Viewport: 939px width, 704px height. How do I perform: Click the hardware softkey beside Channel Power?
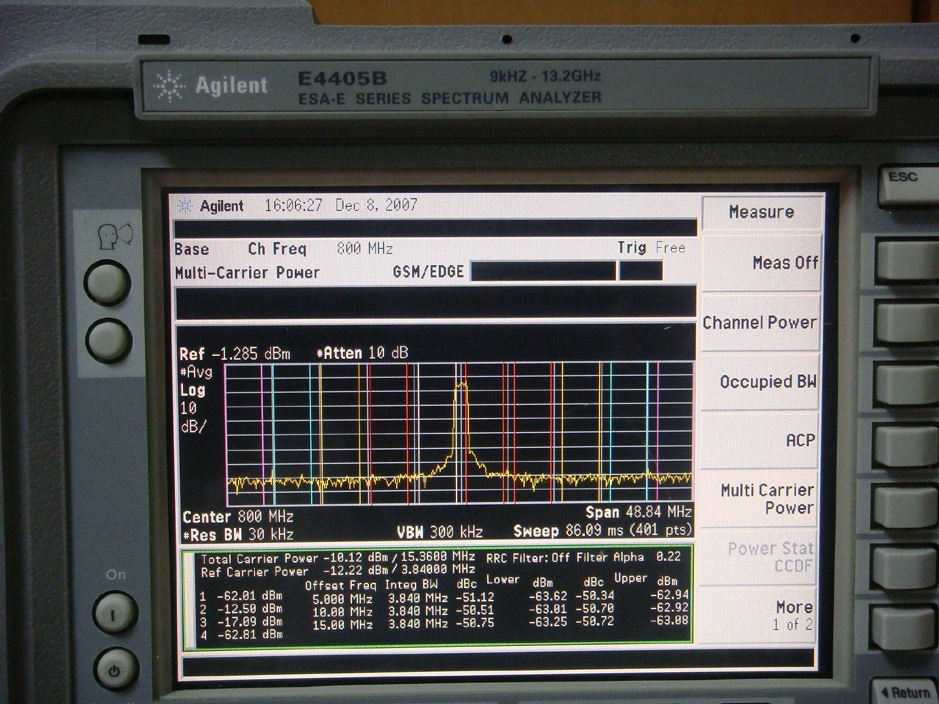pyautogui.click(x=908, y=322)
